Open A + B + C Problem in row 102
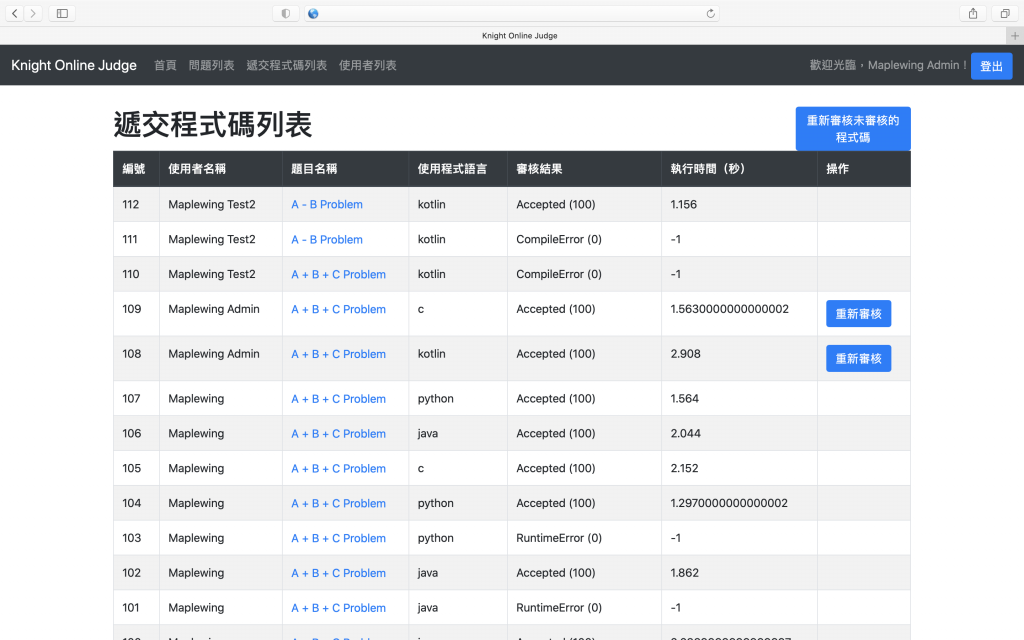The width and height of the screenshot is (1024, 640). point(338,573)
